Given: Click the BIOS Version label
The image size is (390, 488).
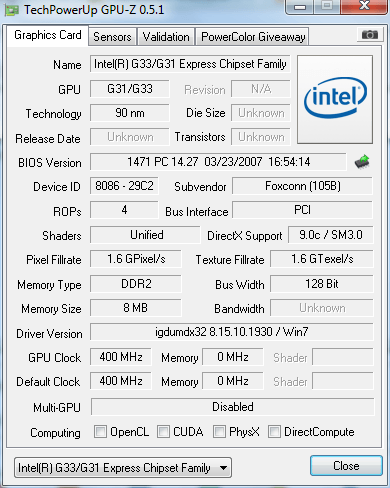Looking at the screenshot, I should 50,163.
